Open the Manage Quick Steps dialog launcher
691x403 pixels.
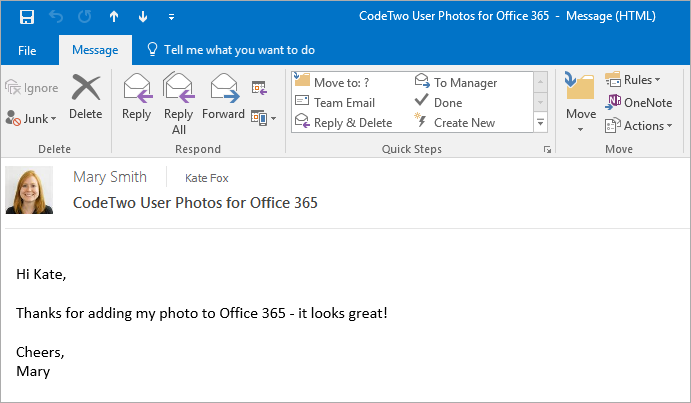pyautogui.click(x=547, y=149)
